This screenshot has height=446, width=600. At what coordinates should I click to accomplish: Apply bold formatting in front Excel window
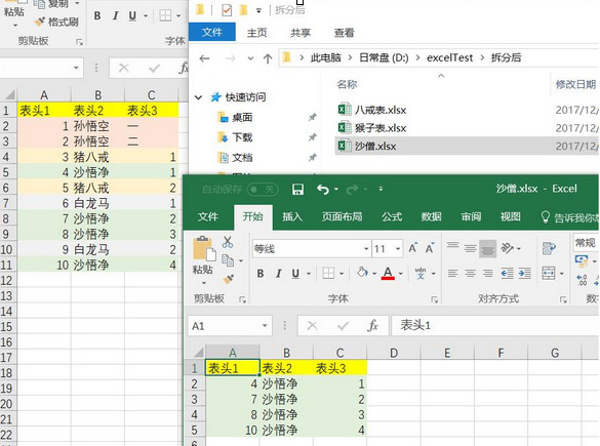(x=261, y=273)
